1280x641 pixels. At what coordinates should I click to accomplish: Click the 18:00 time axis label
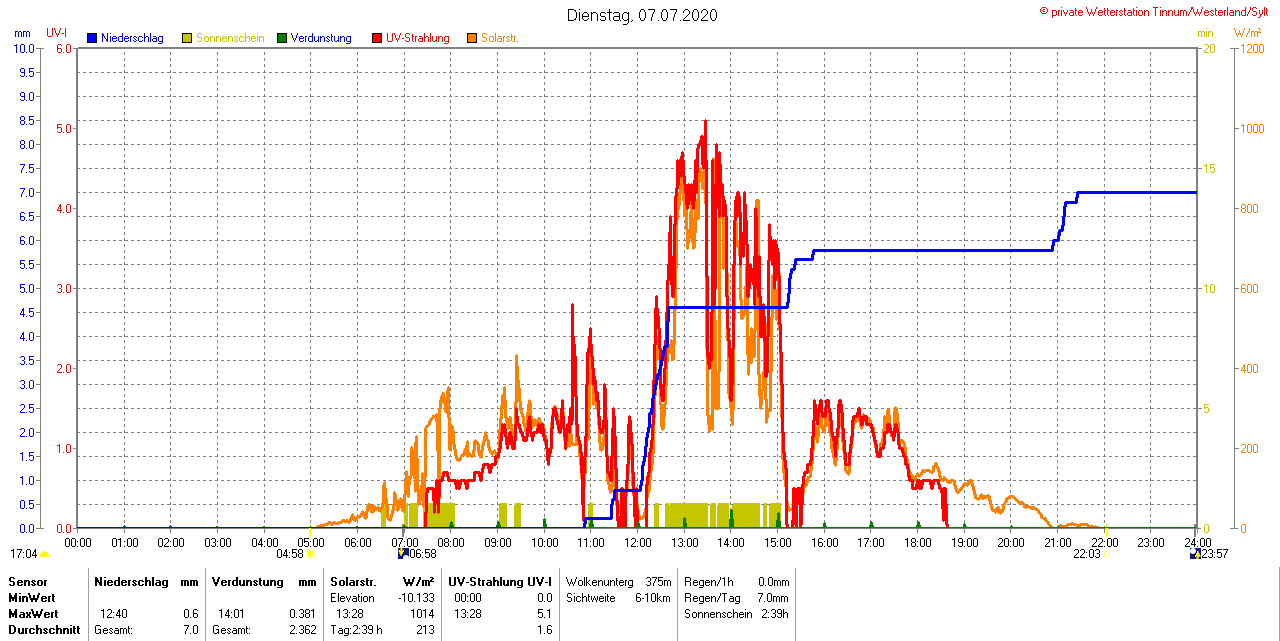(917, 543)
